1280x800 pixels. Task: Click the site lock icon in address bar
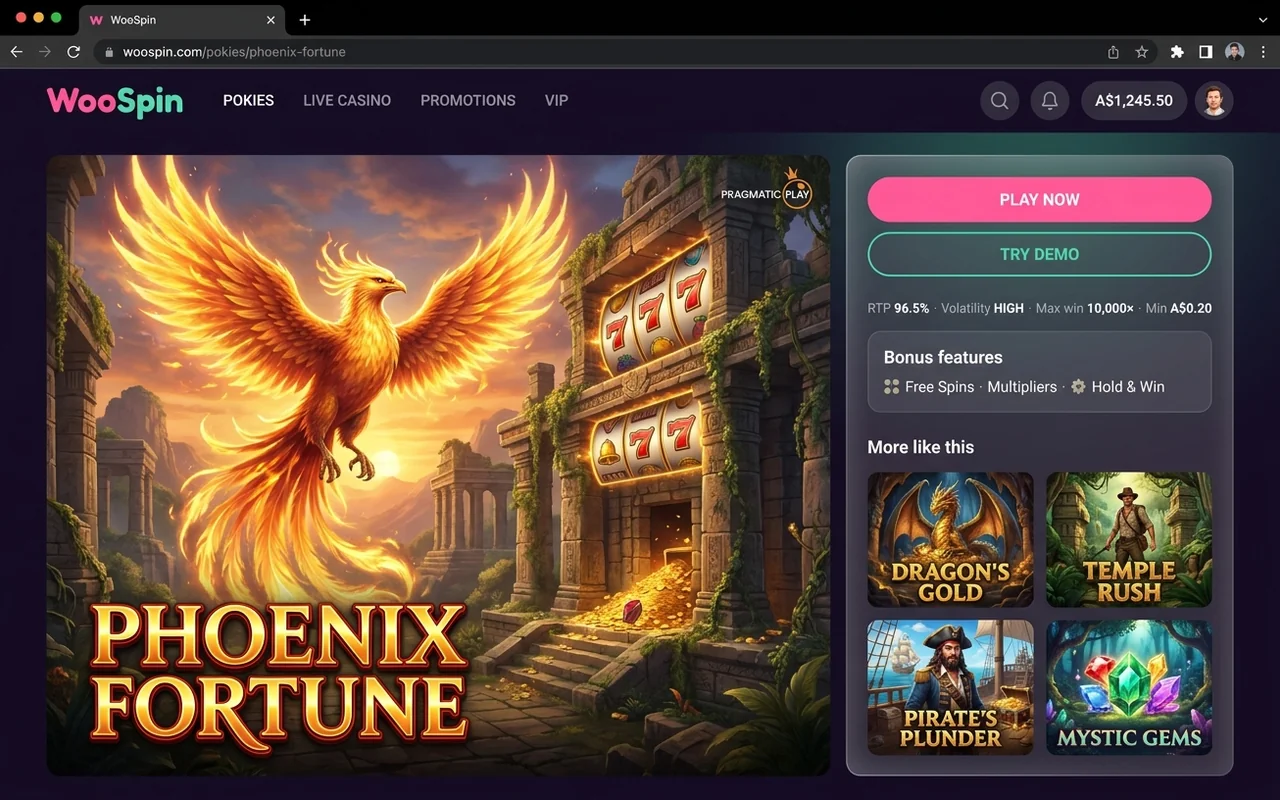109,52
